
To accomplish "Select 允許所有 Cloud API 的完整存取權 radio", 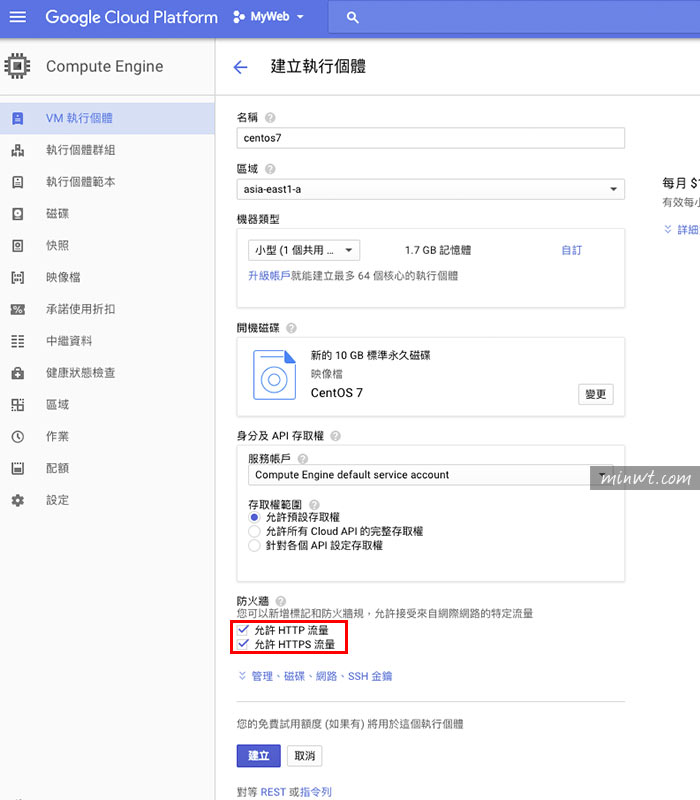I will [x=254, y=532].
